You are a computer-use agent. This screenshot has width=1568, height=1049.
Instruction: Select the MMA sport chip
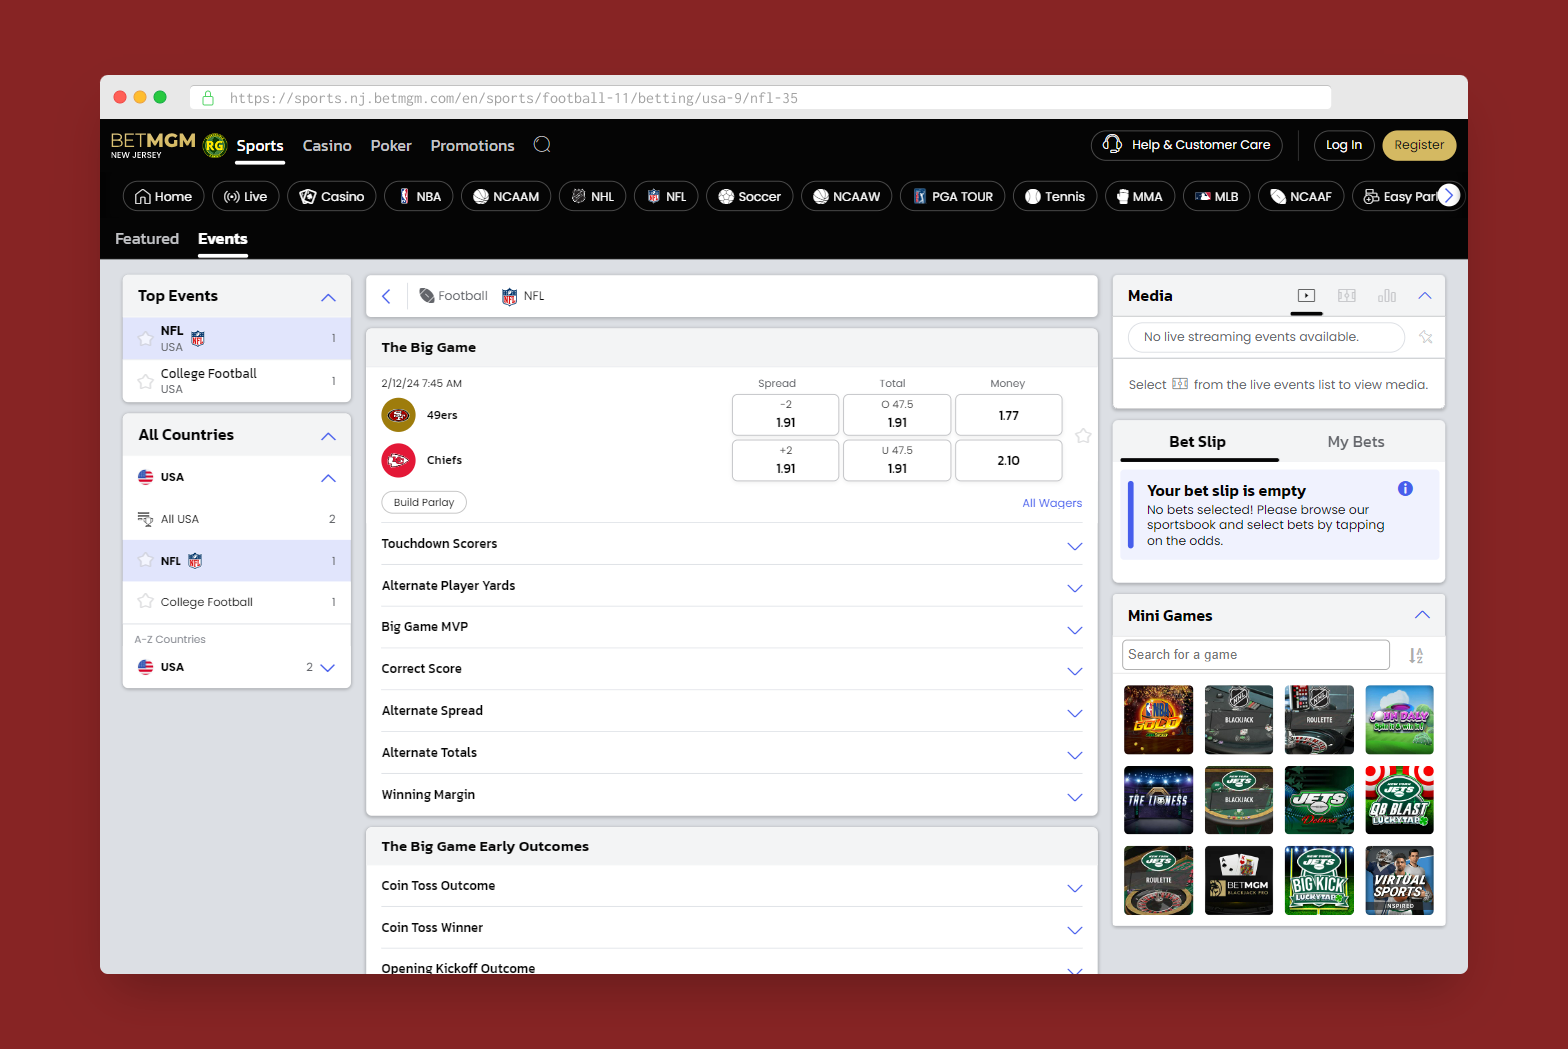(x=1140, y=196)
